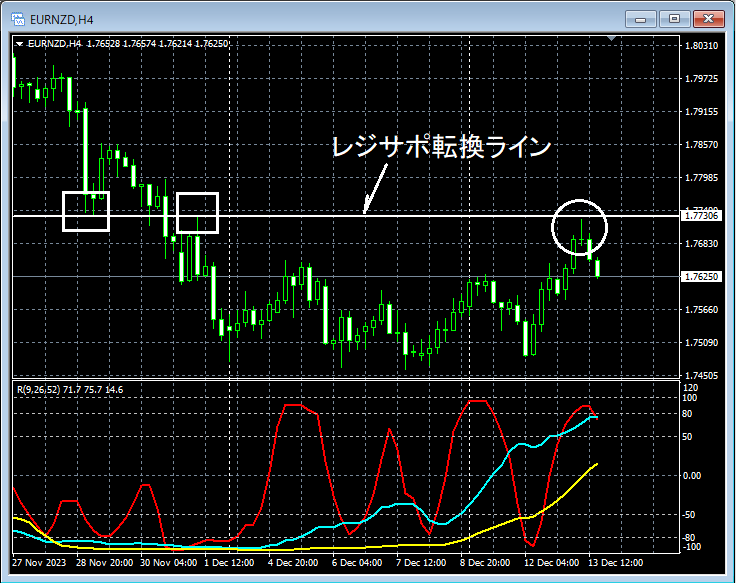Click the gray chart shift triangle marker
The height and width of the screenshot is (583, 737).
click(x=611, y=38)
